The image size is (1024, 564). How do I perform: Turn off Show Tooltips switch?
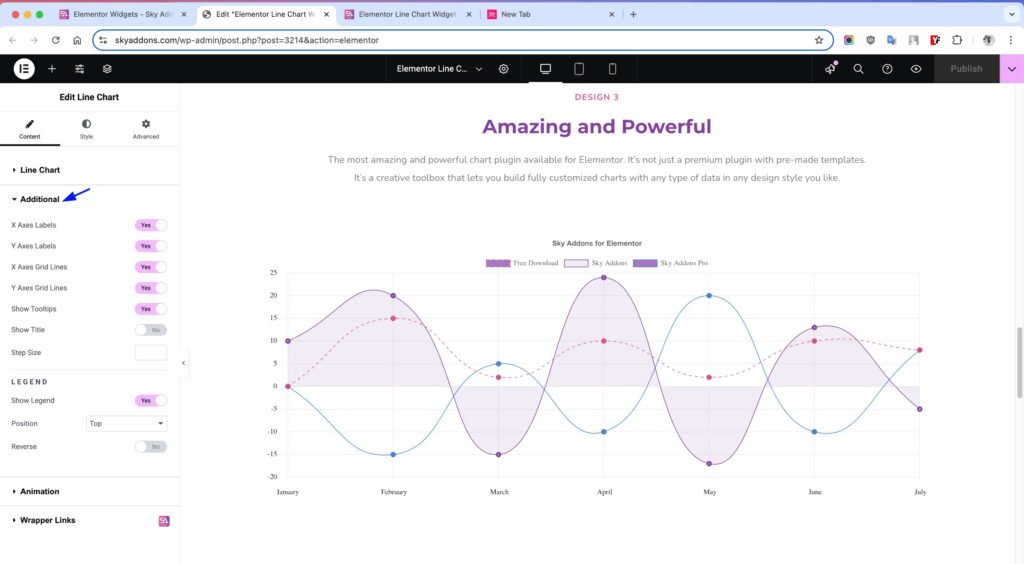tap(151, 309)
